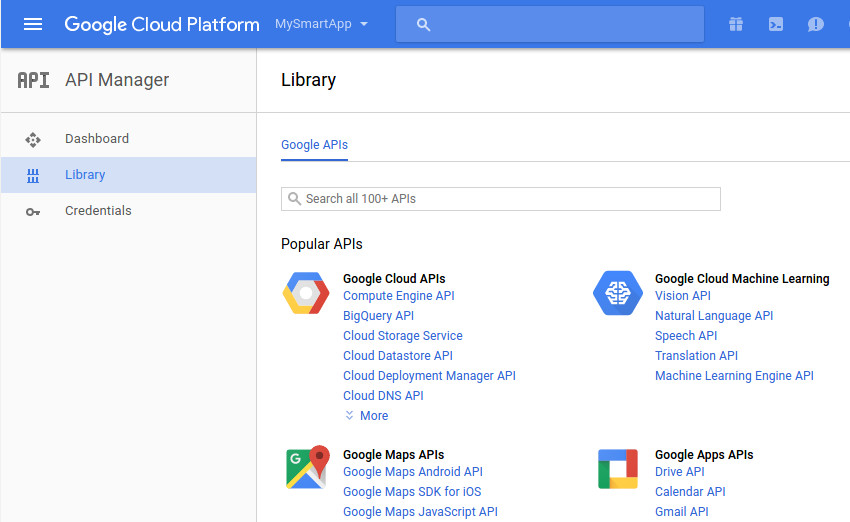
Task: Click the Popular APIs section heading
Action: [x=321, y=244]
